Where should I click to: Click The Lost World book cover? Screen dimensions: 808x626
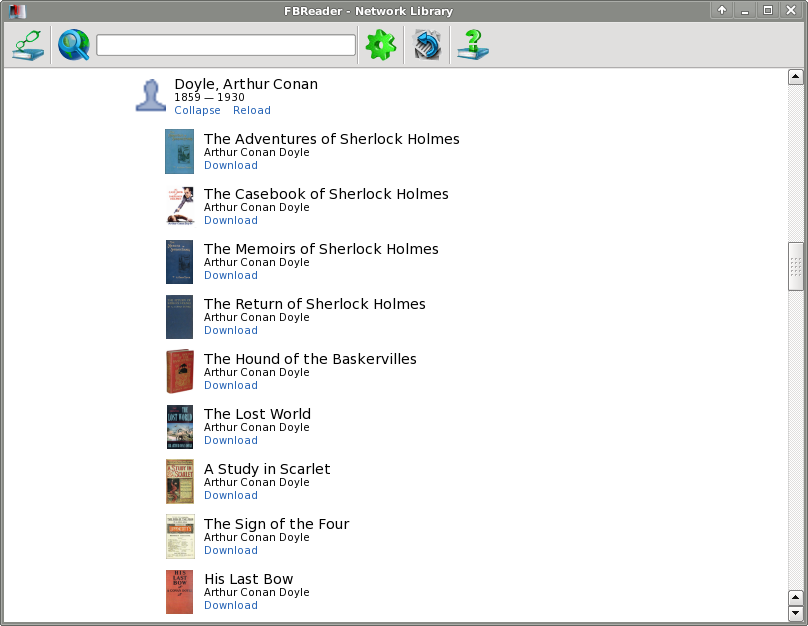point(180,427)
